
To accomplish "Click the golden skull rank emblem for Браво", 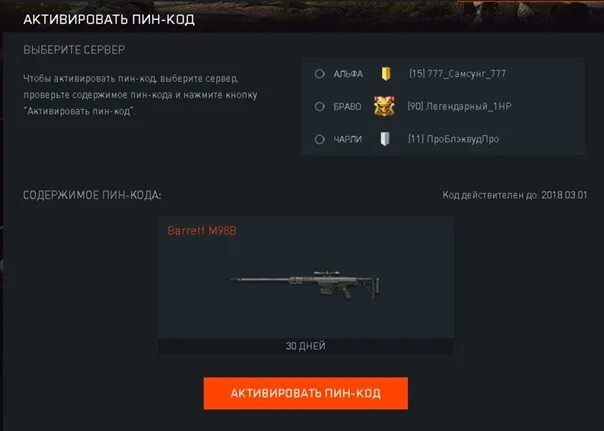I will pyautogui.click(x=384, y=106).
